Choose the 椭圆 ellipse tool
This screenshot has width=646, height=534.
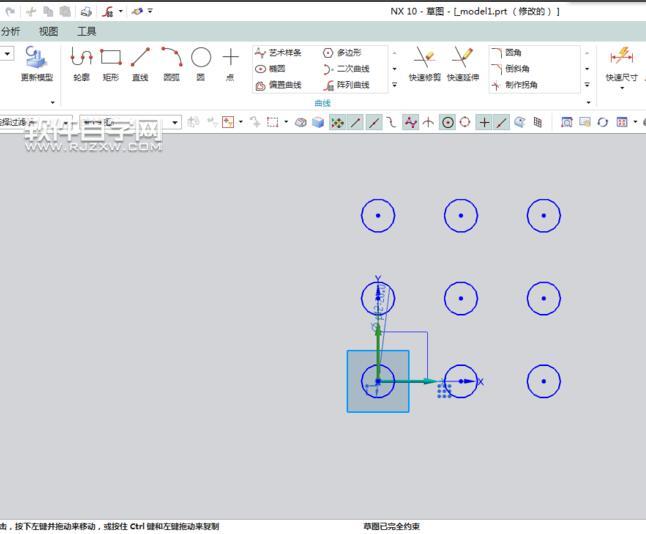click(270, 69)
